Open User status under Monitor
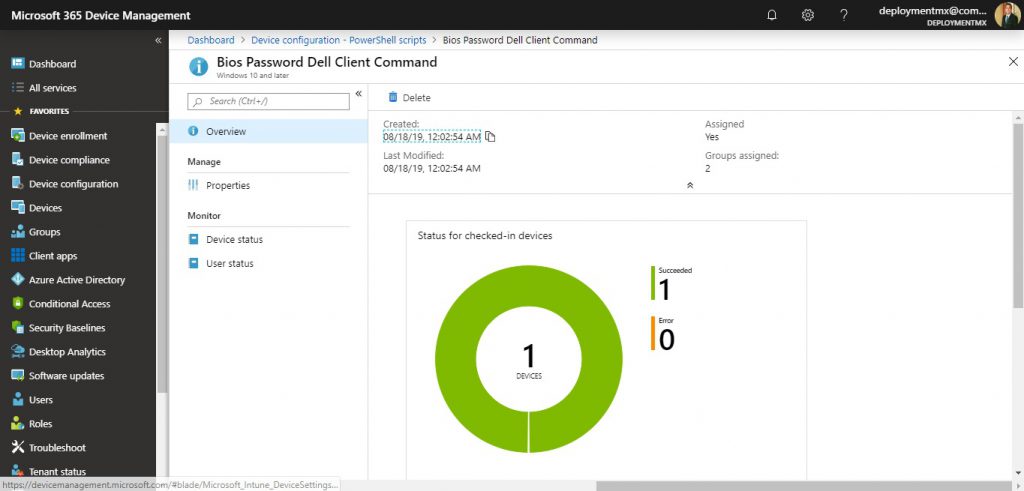Viewport: 1024px width, 491px height. pos(229,264)
